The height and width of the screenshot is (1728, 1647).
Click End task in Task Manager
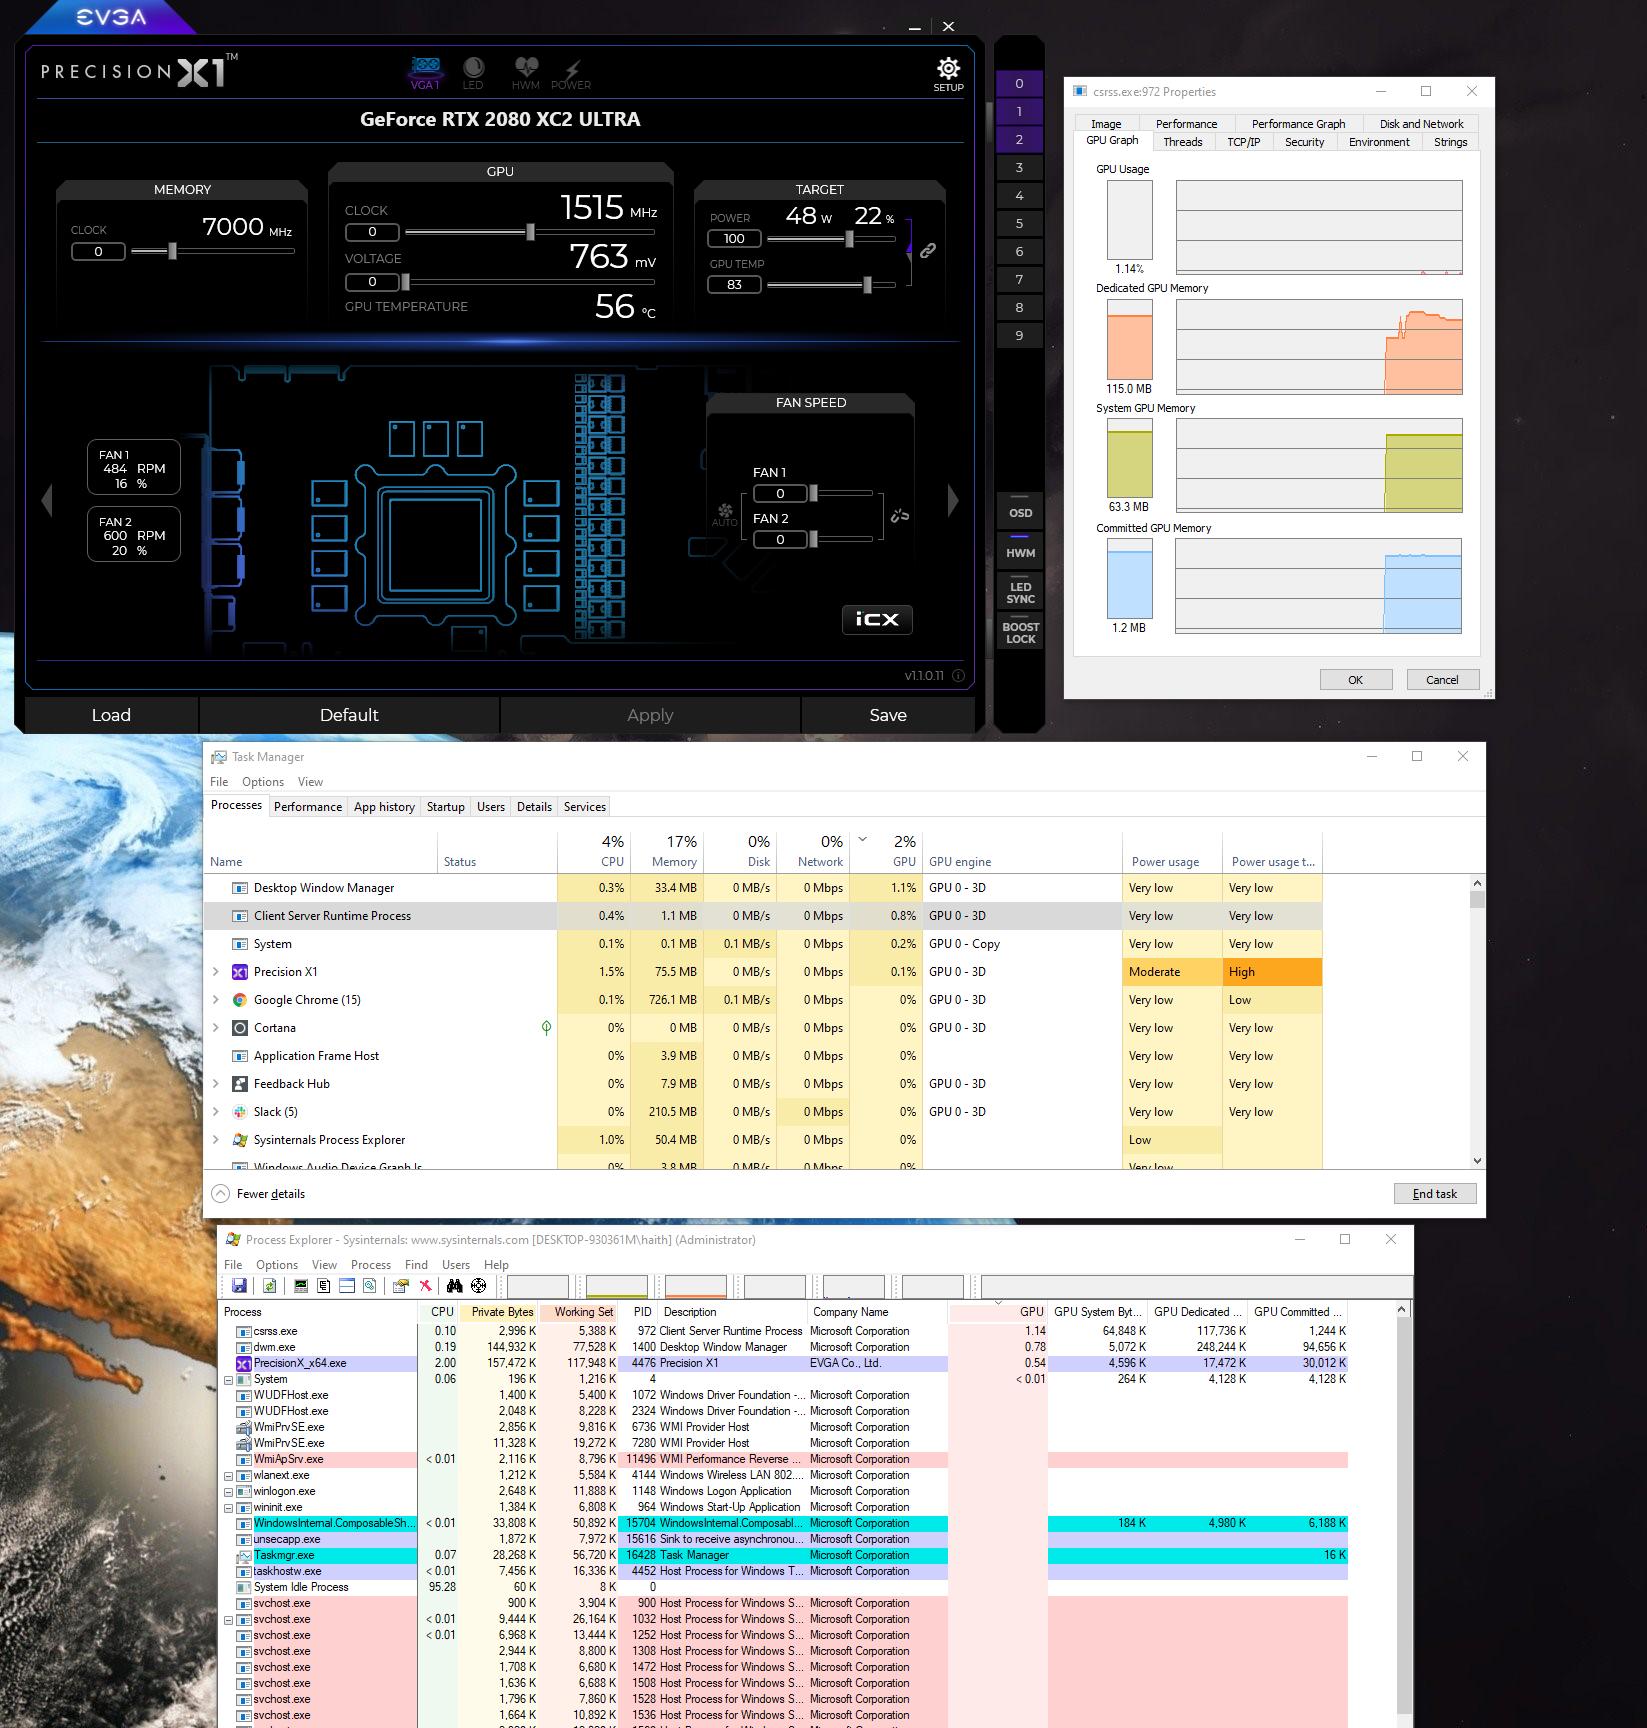[1435, 1194]
